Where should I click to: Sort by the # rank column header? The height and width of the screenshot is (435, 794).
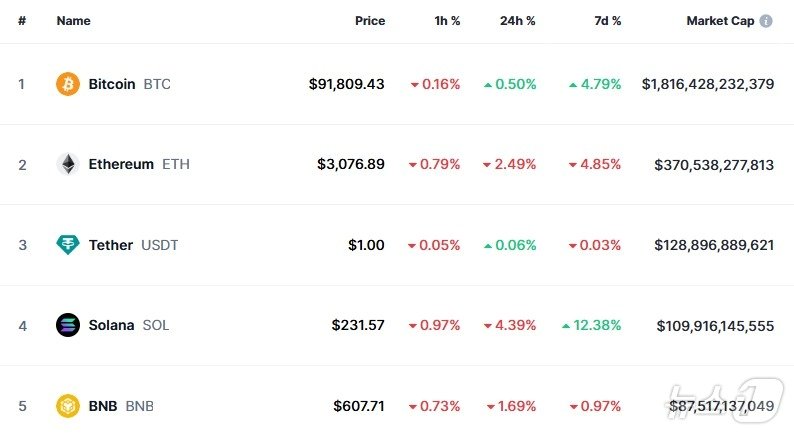(x=21, y=21)
